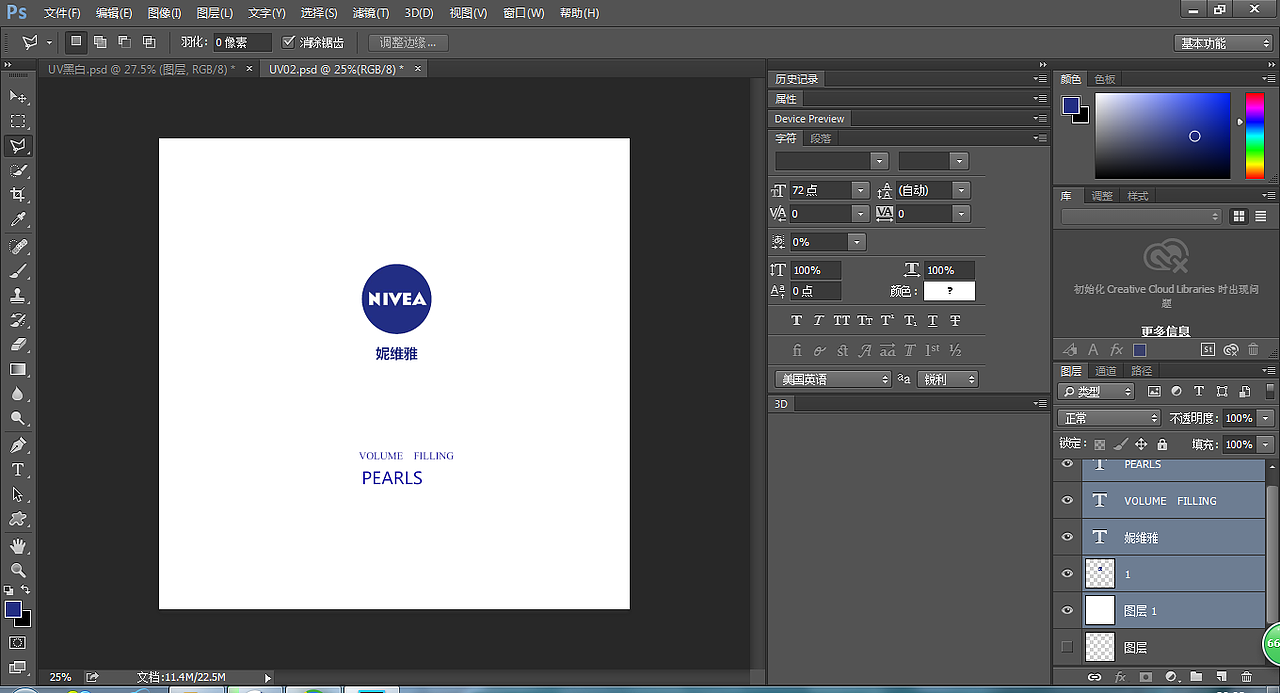Open the 基本功能 workspace dropdown
The image size is (1280, 693).
pyautogui.click(x=1223, y=43)
